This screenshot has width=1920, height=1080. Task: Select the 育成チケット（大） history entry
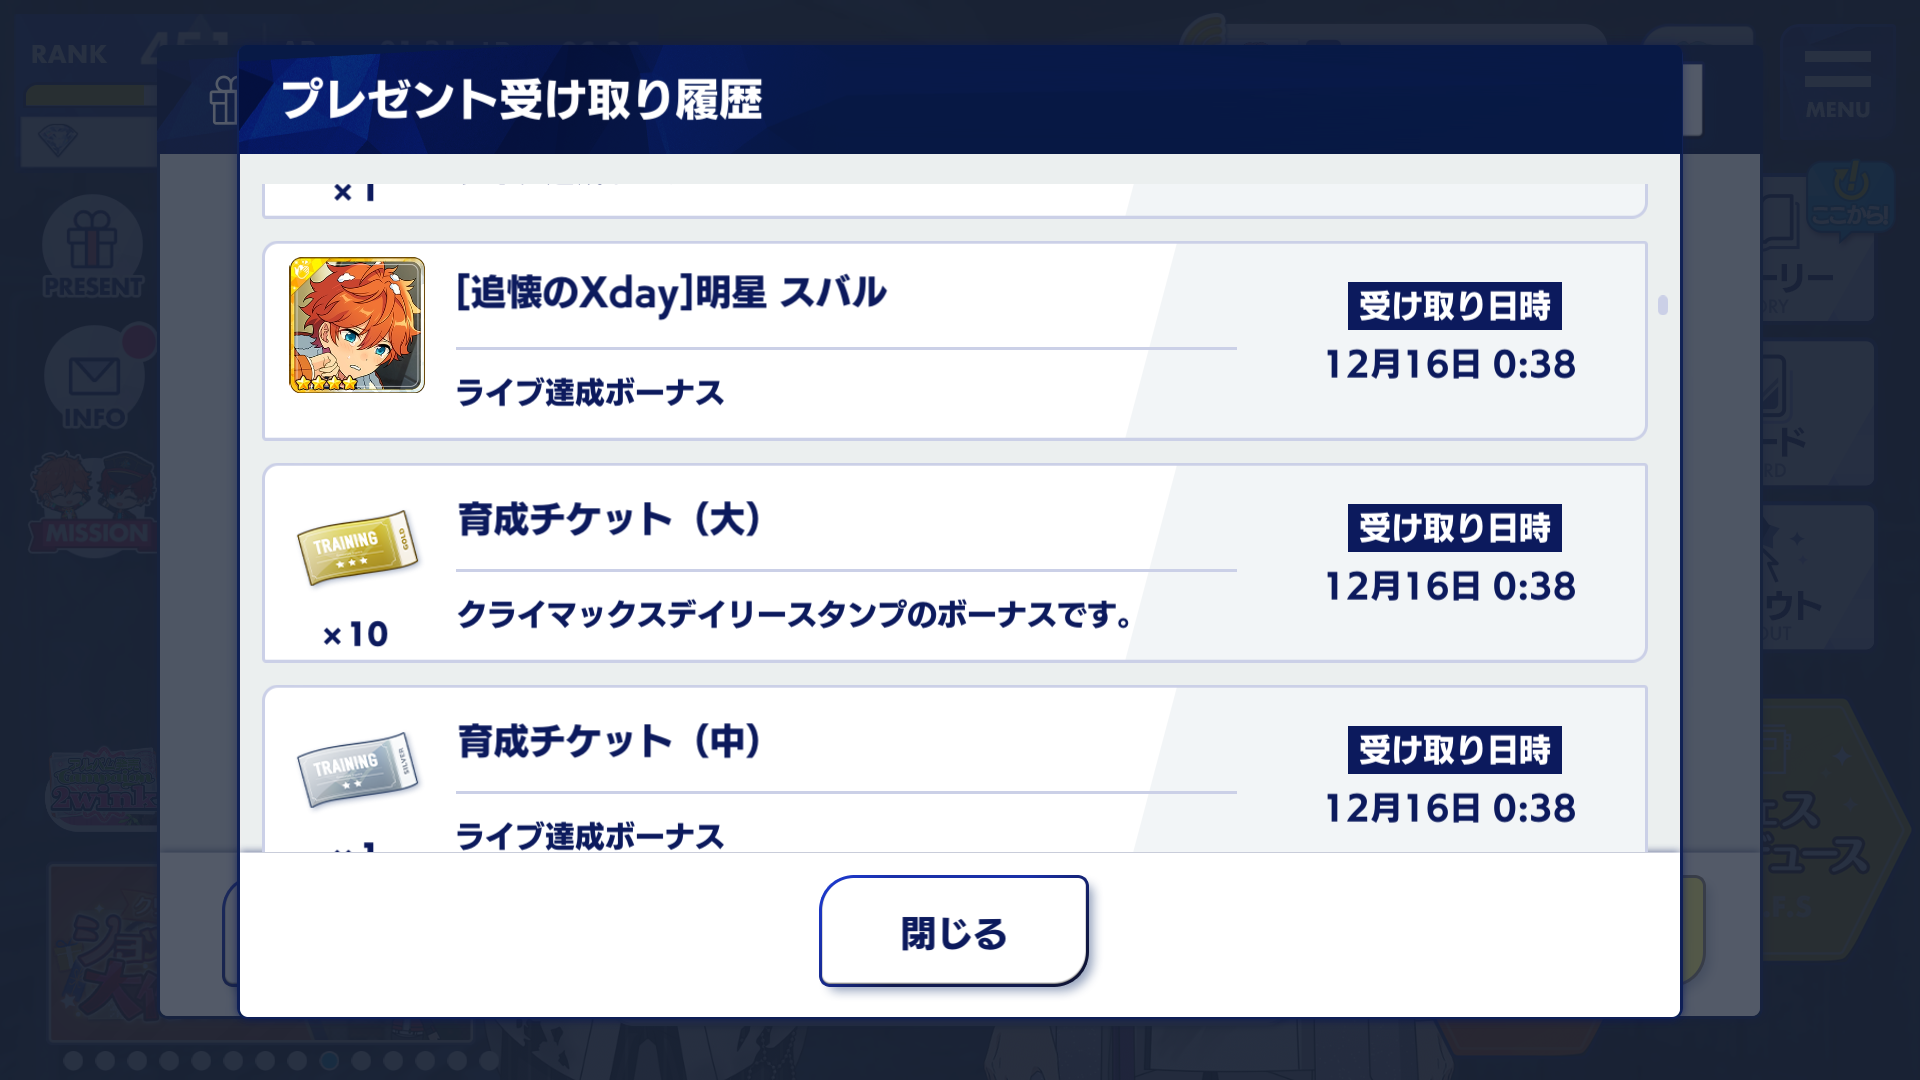tap(954, 562)
